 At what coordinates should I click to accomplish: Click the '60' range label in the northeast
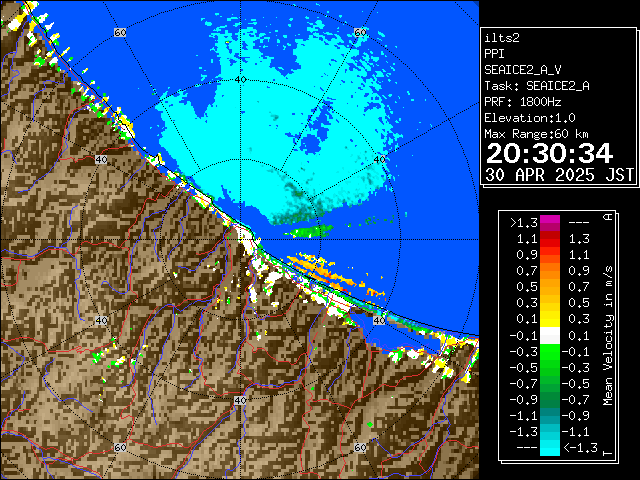click(x=360, y=32)
